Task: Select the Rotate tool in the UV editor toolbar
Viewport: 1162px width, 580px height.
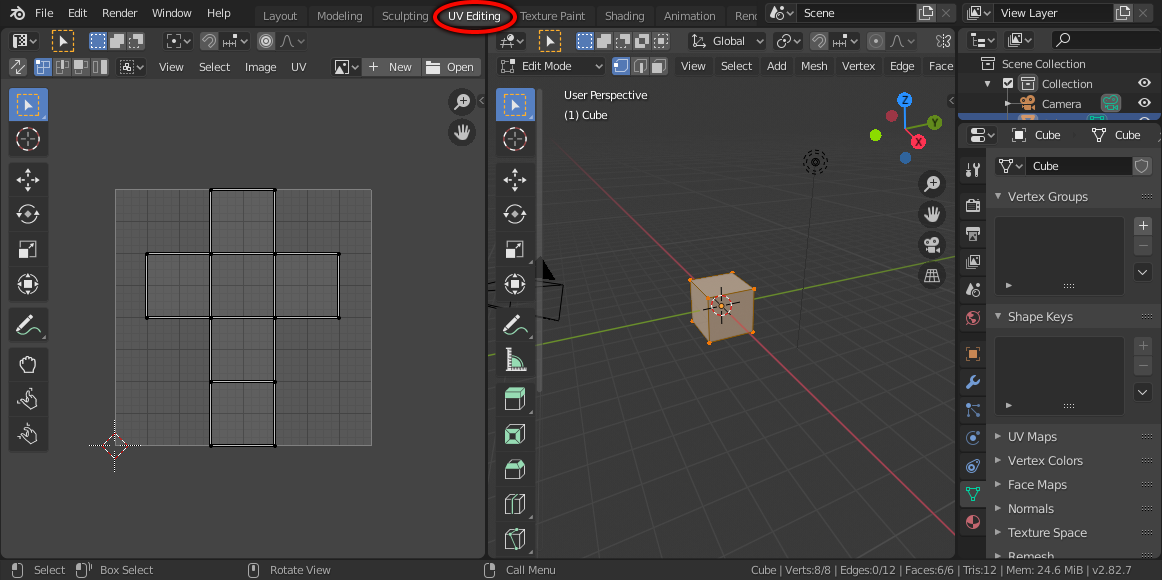Action: click(x=28, y=213)
